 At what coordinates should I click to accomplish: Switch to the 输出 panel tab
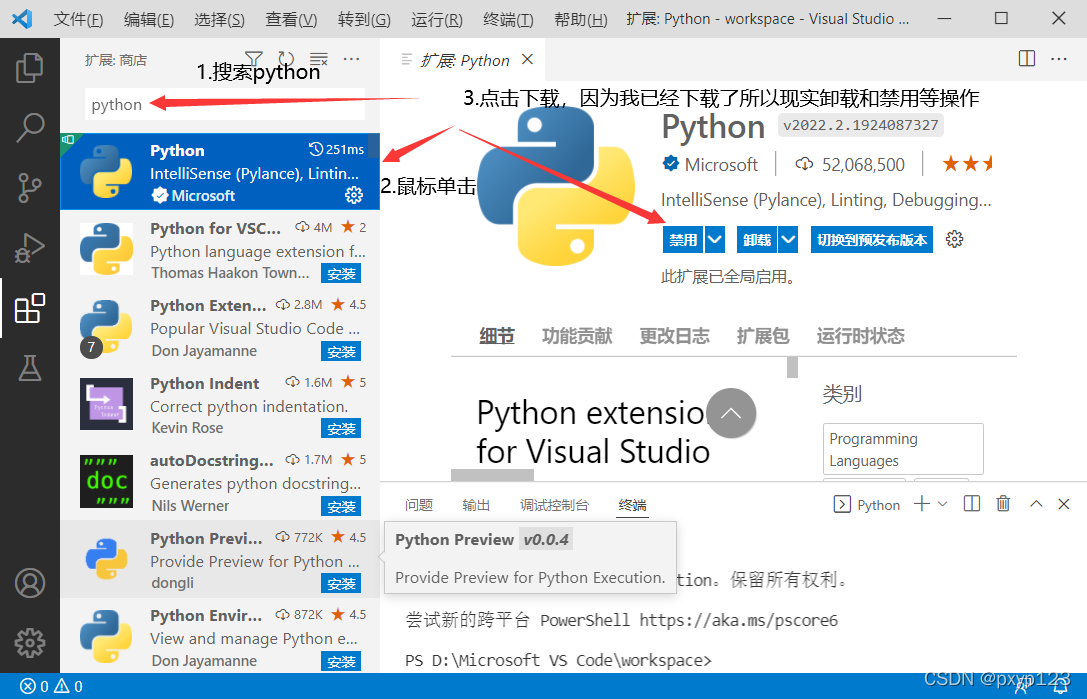(476, 505)
